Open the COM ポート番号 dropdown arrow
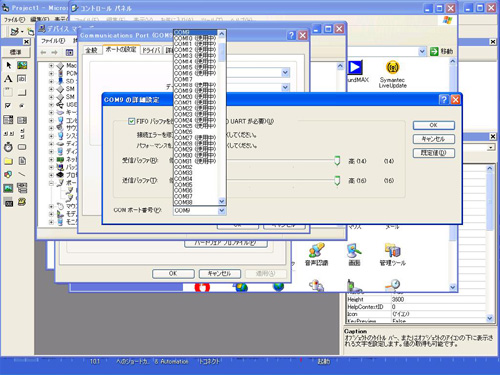500x375 pixels. (222, 211)
